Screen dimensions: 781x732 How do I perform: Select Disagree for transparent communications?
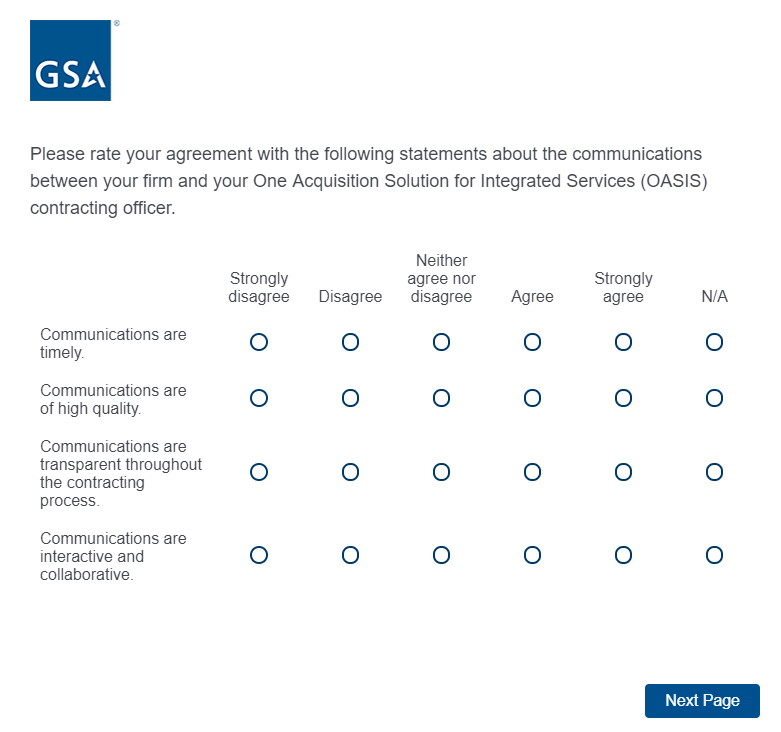point(350,472)
